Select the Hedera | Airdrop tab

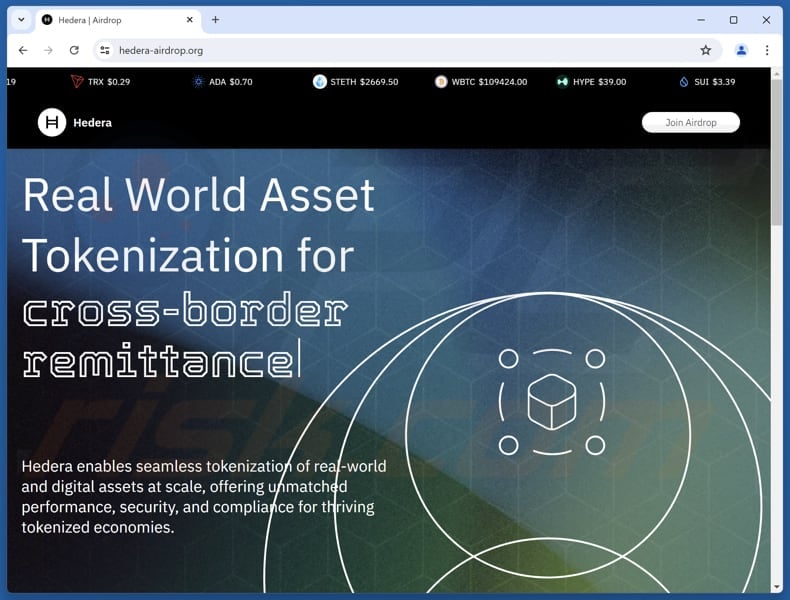click(118, 20)
